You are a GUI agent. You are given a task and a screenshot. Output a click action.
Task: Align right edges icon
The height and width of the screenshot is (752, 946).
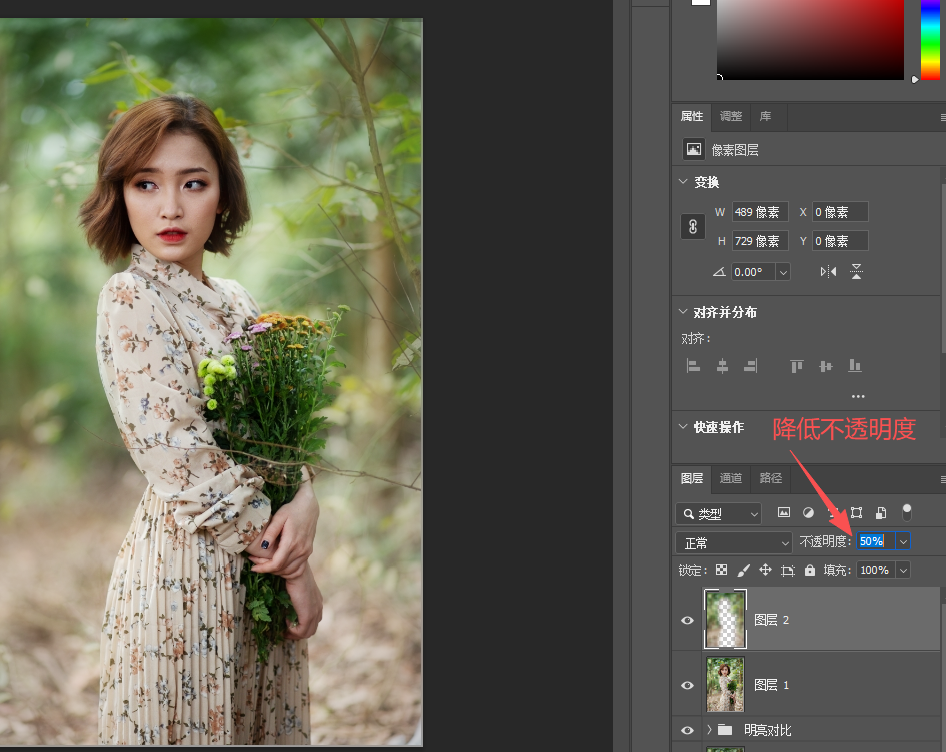tap(751, 366)
